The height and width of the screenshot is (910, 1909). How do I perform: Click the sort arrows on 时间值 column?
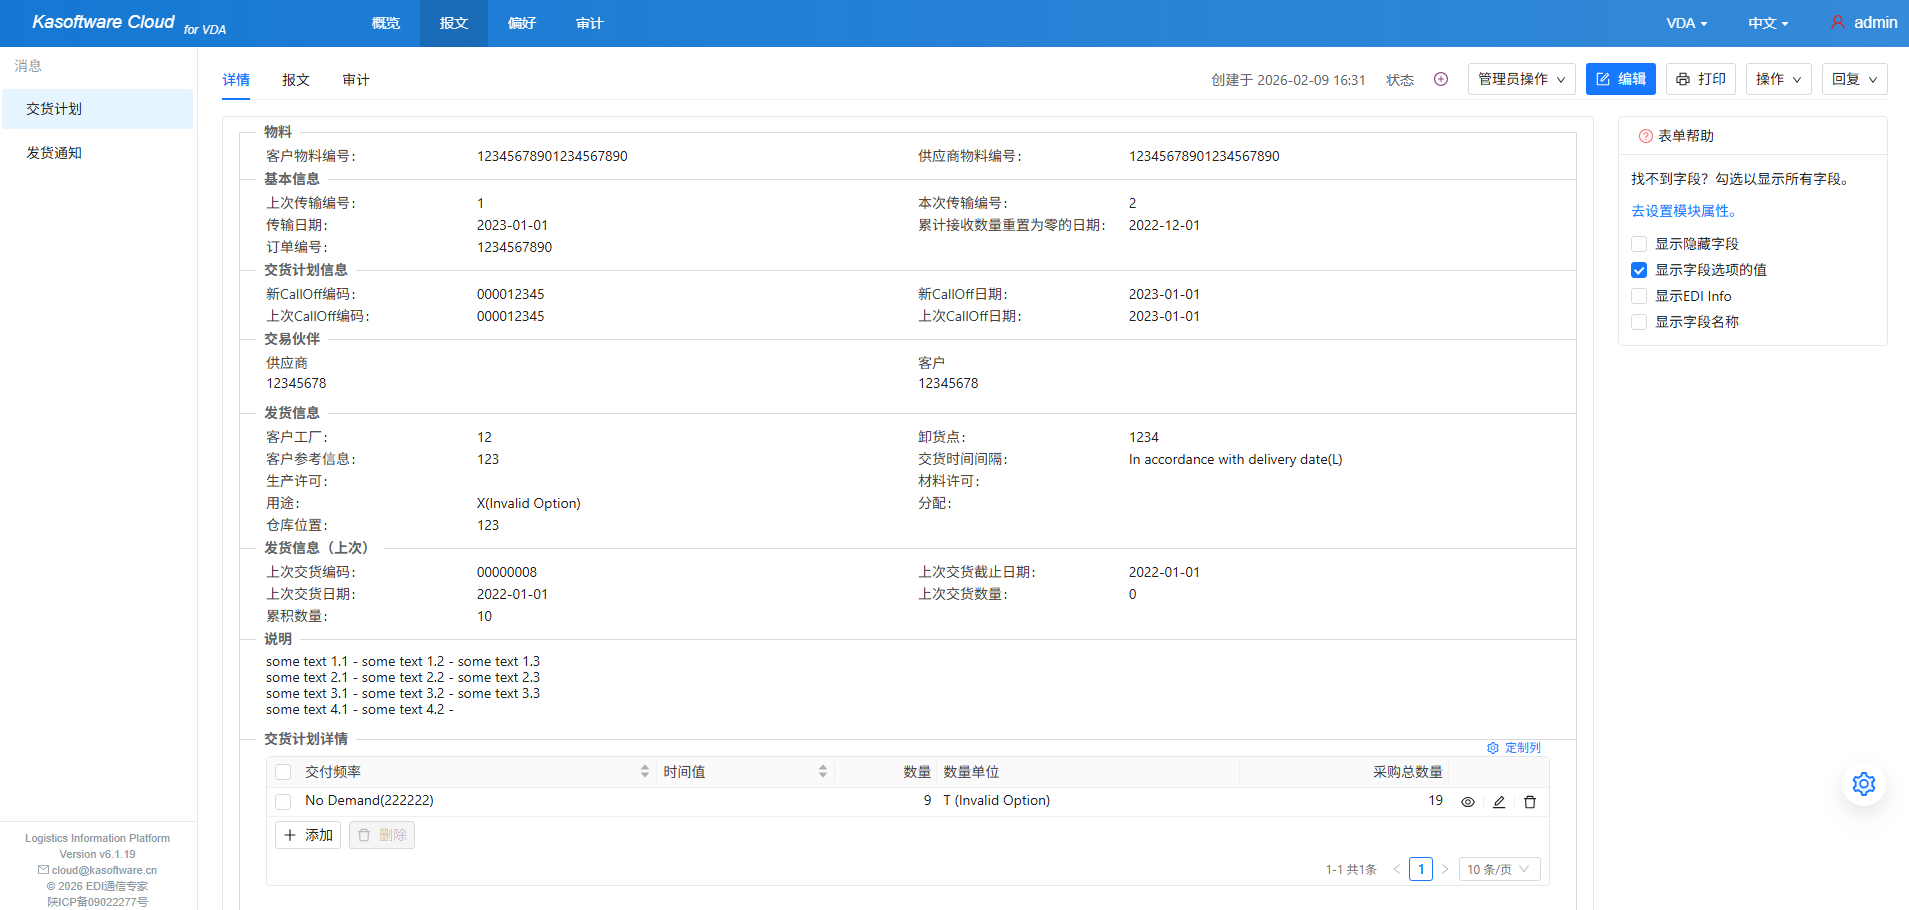click(822, 772)
